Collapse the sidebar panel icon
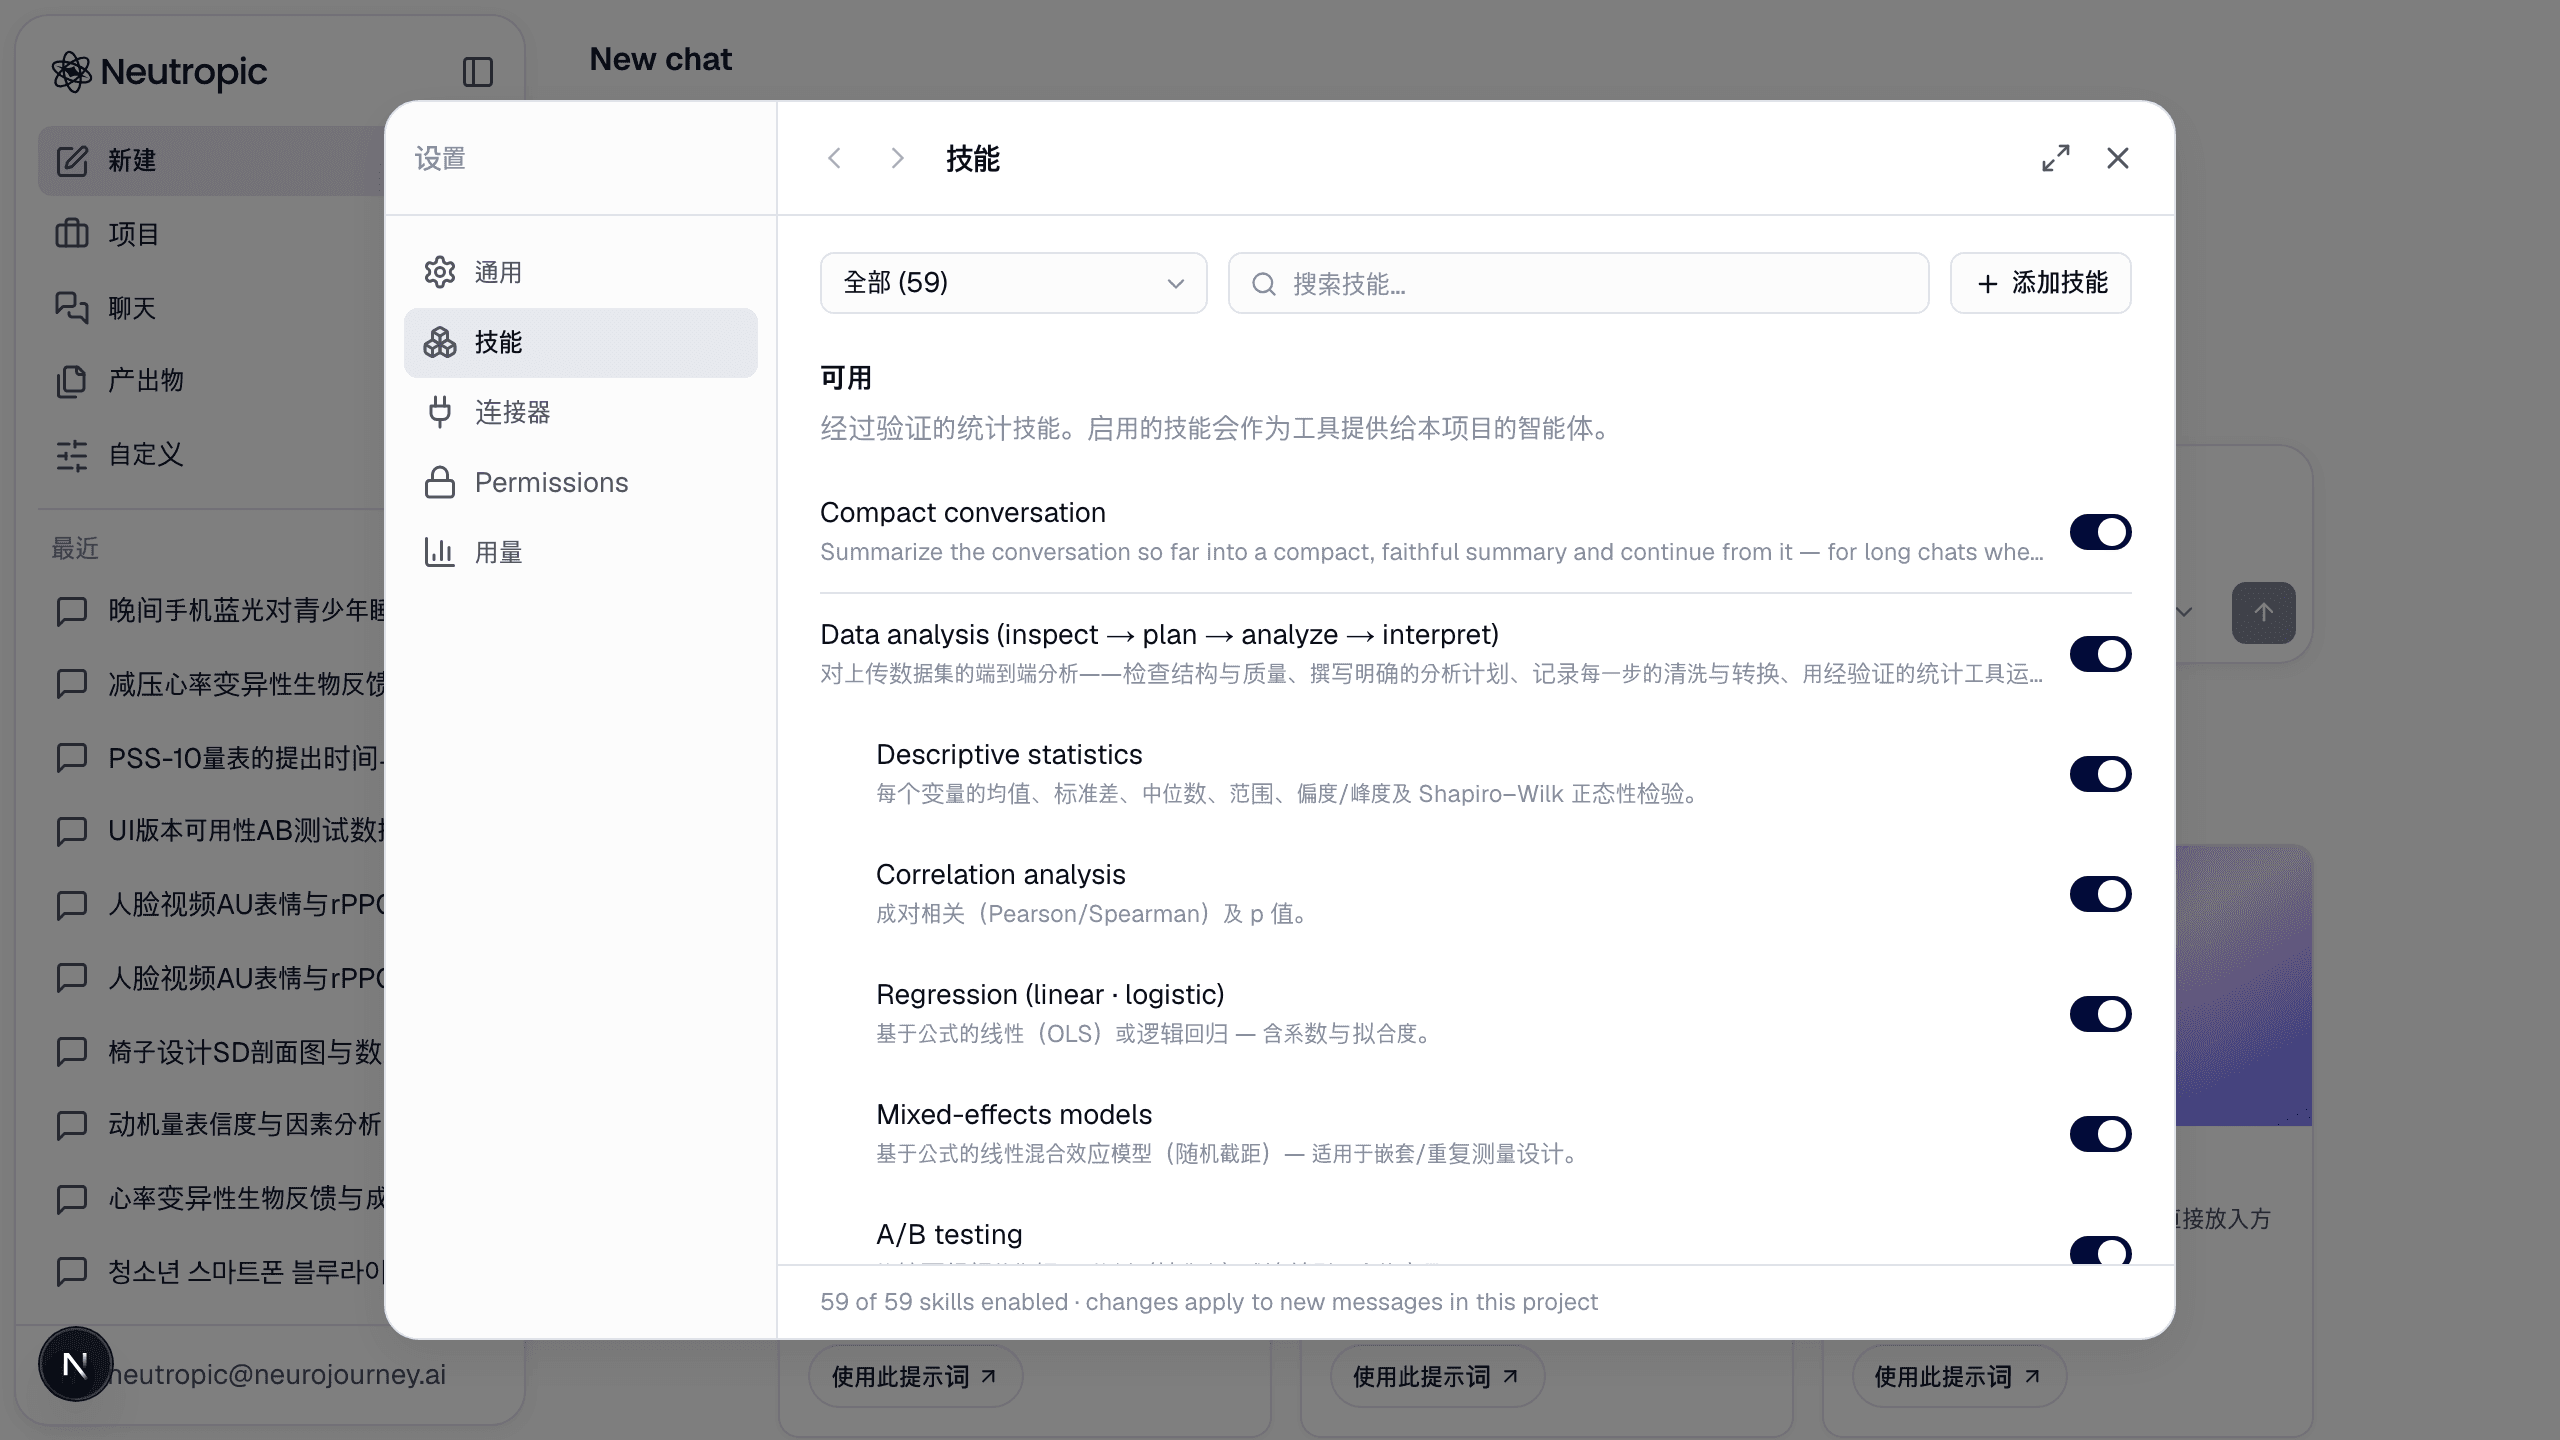The height and width of the screenshot is (1440, 2560). click(x=478, y=72)
